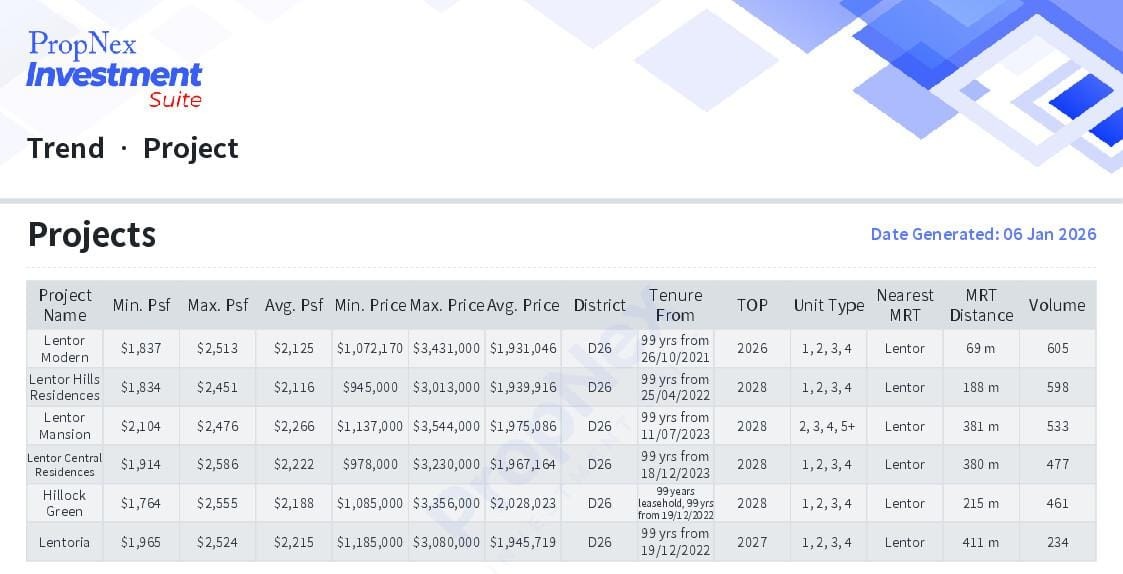
Task: Click the Trend · Project heading
Action: (132, 148)
